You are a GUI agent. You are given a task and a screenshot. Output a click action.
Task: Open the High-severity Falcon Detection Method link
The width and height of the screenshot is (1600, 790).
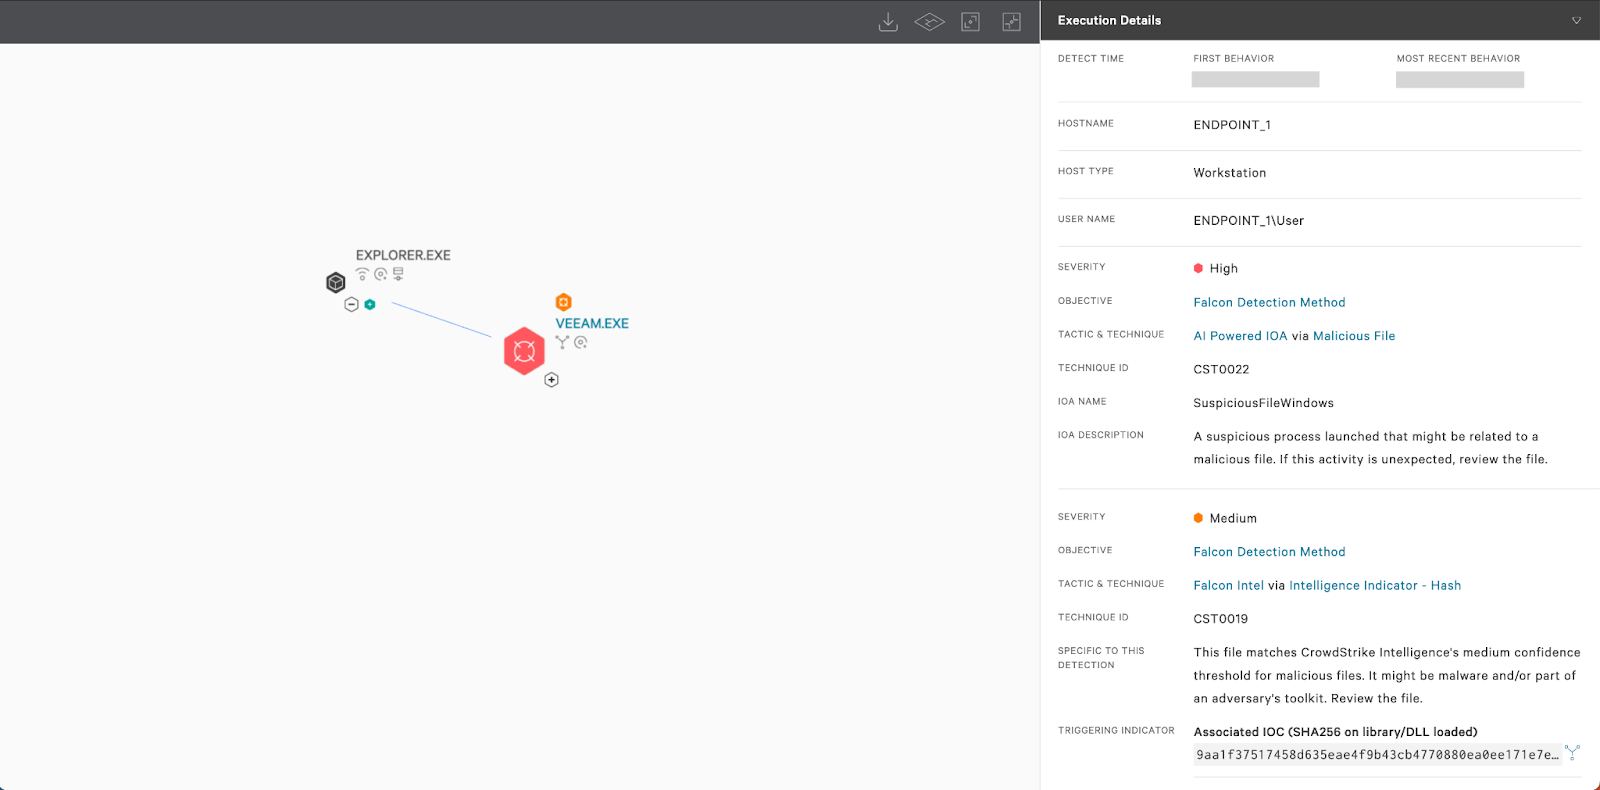pyautogui.click(x=1269, y=302)
